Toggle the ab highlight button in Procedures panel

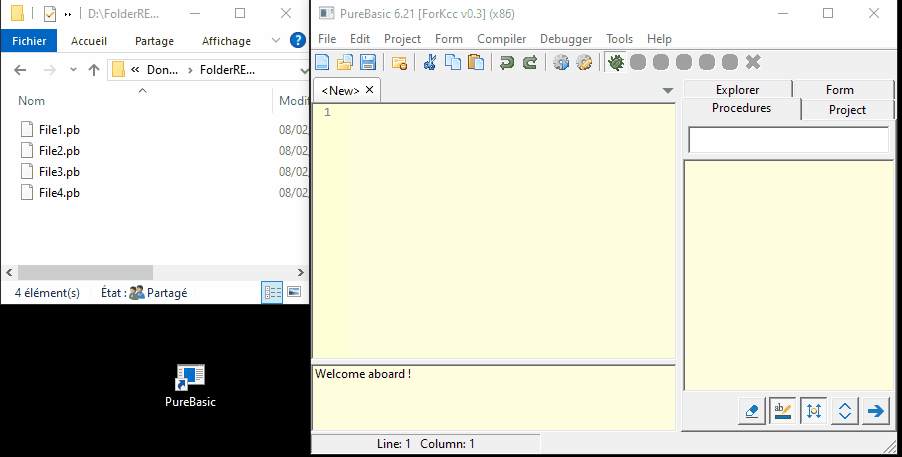[783, 411]
